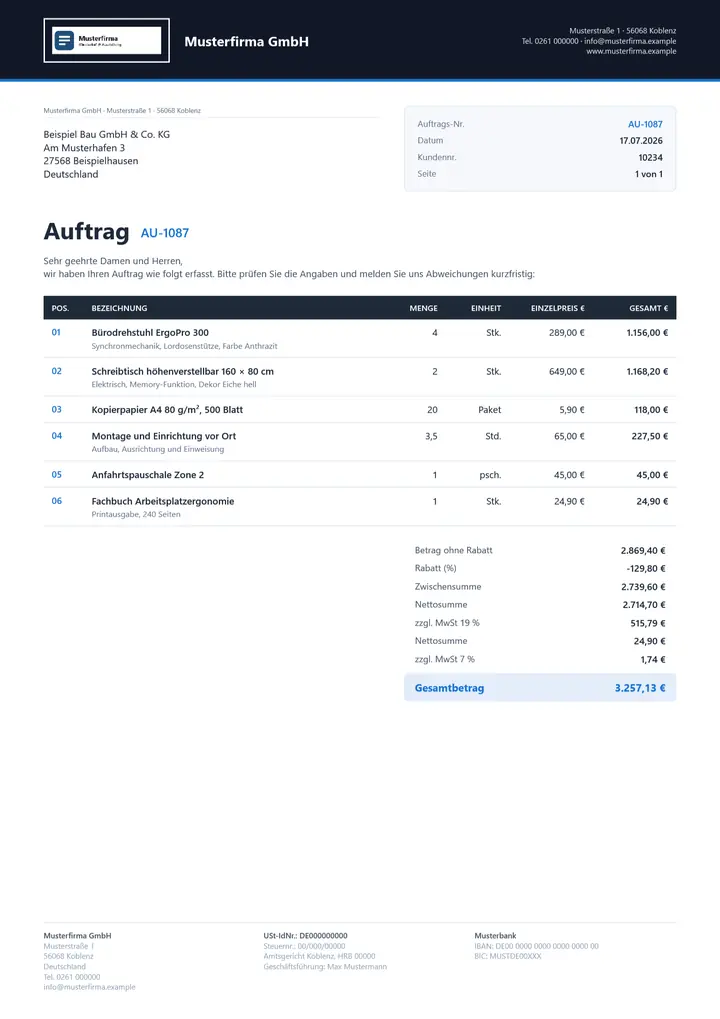Click the 'zzgl. MwSt 19 %' label

[x=447, y=623]
